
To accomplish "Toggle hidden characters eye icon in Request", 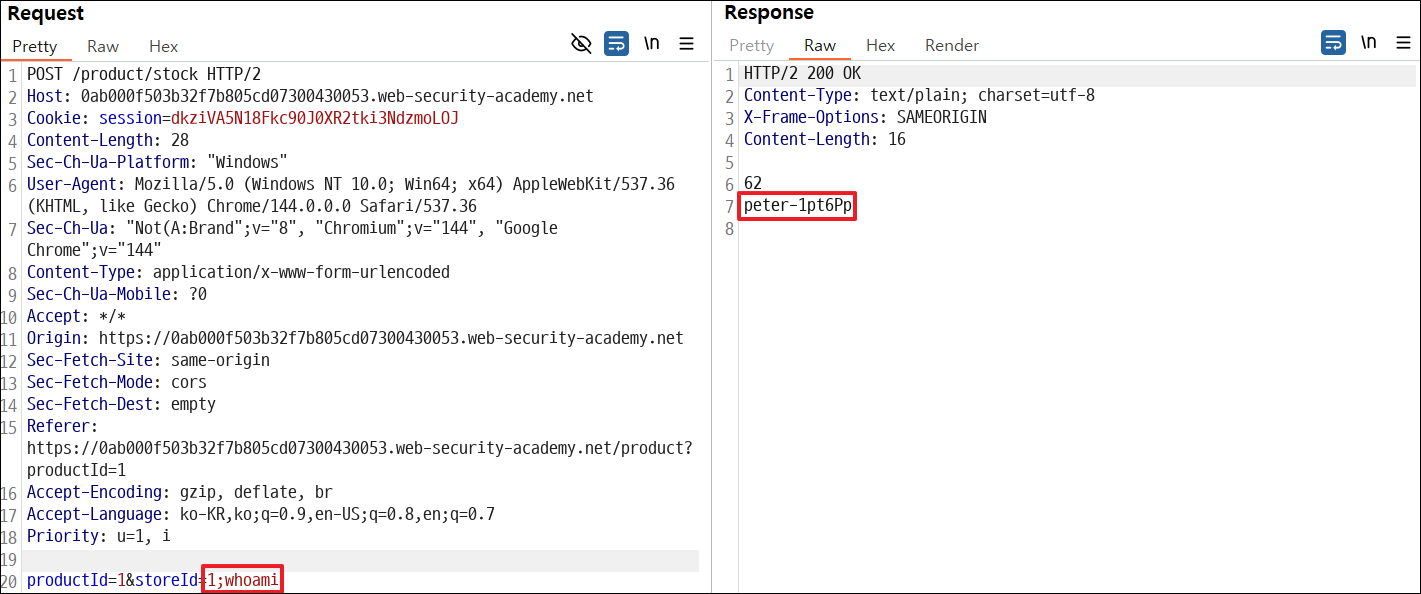I will click(x=581, y=44).
